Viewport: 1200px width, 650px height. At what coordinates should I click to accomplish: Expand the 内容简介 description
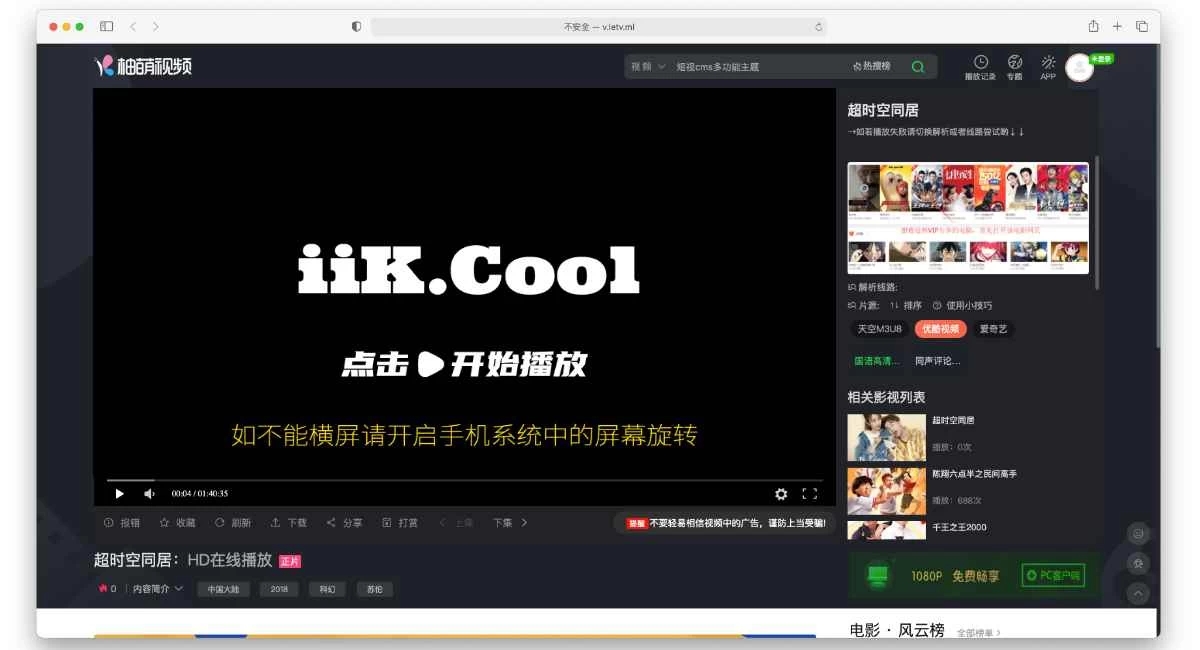tap(158, 589)
